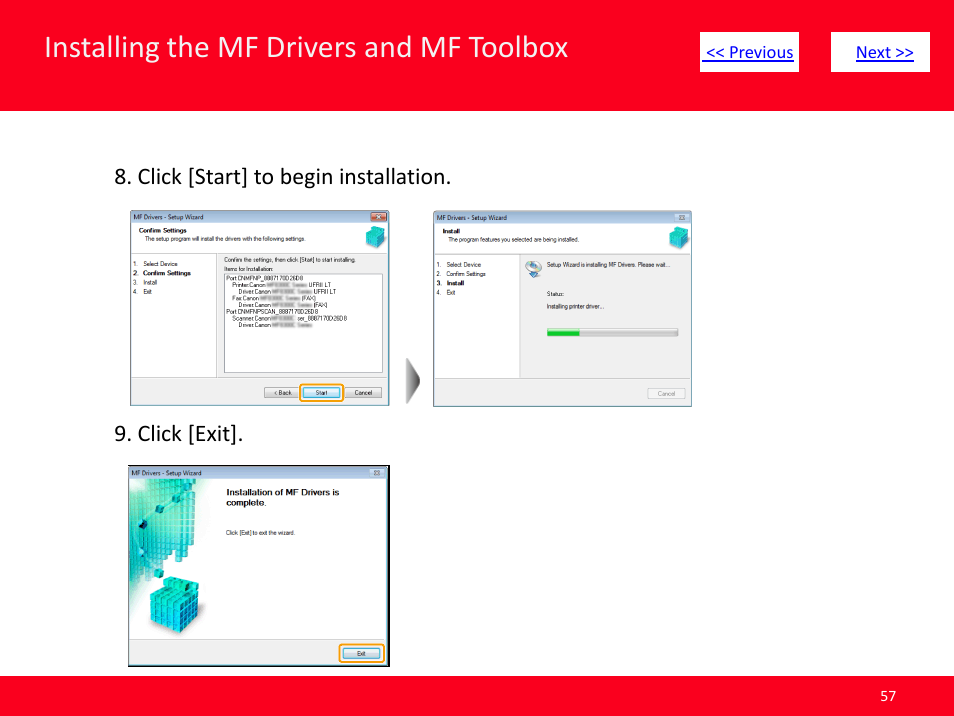Click the step 8 instruction text
The height and width of the screenshot is (716, 954).
click(282, 177)
